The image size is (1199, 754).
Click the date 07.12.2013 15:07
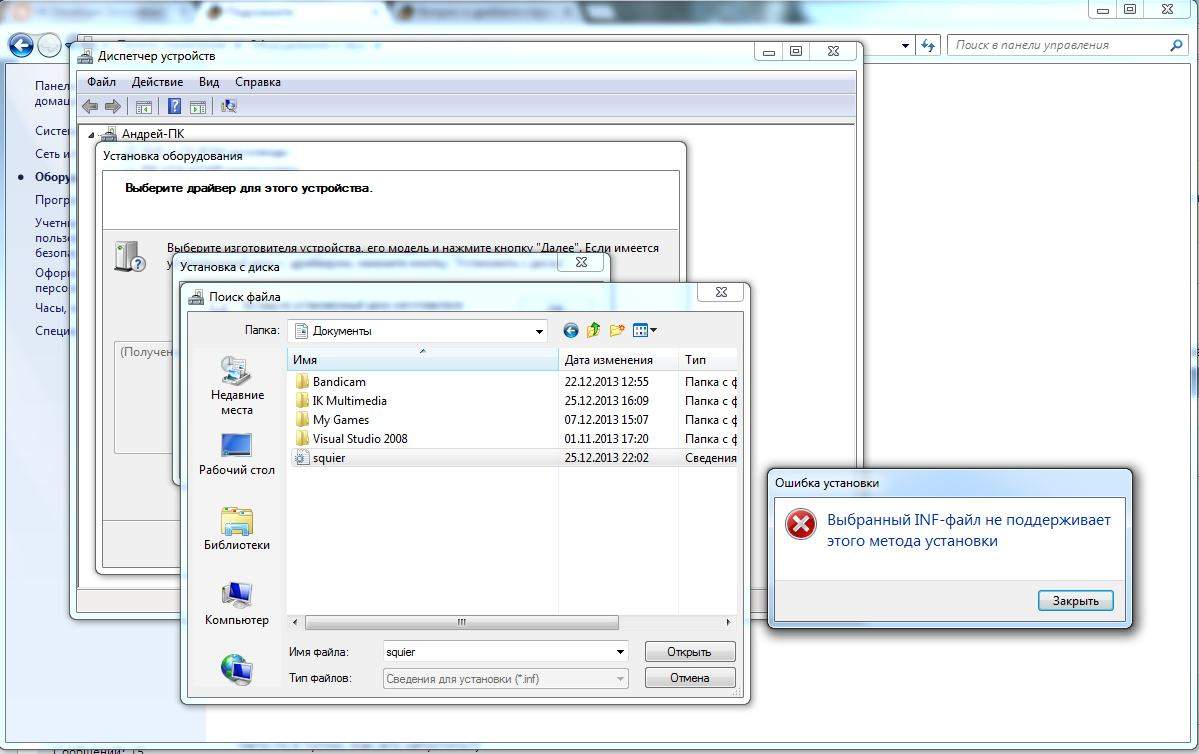pyautogui.click(x=606, y=420)
